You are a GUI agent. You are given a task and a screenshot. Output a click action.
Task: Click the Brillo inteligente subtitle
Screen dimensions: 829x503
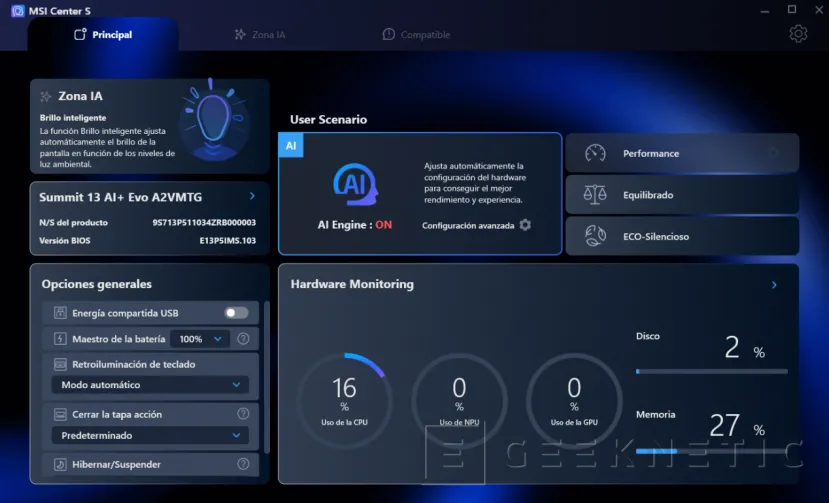coord(73,117)
